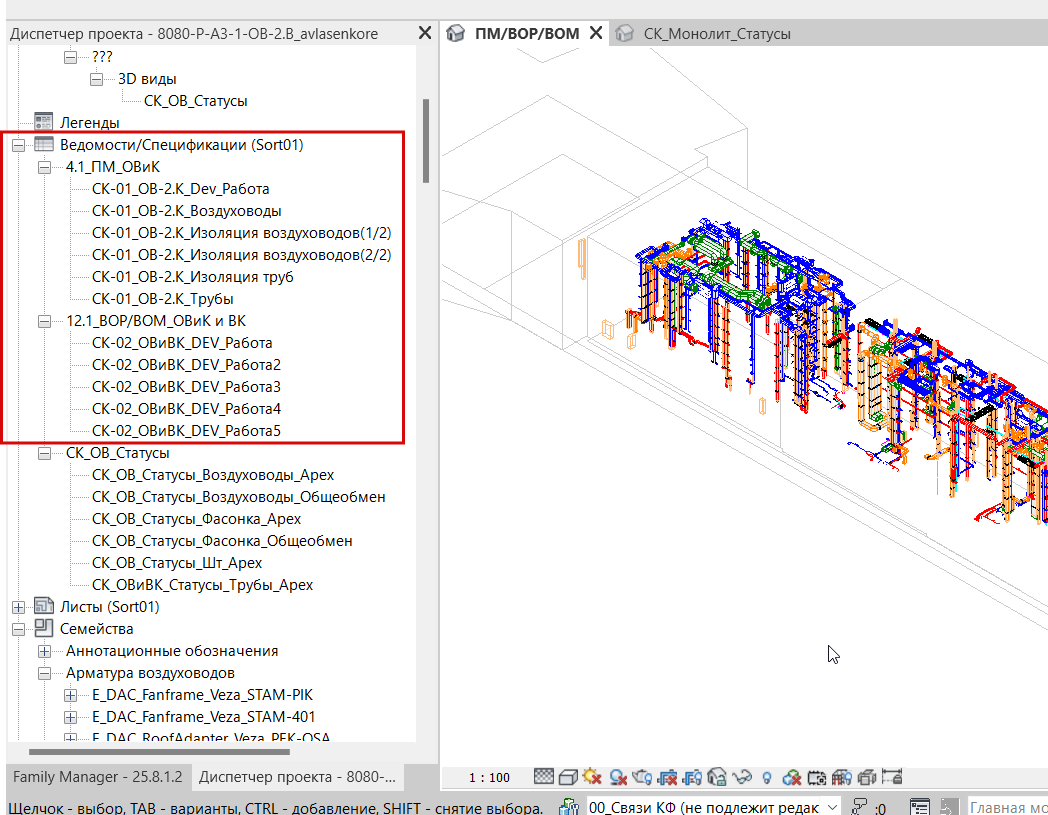Click the Reveal Constraints icon
1048x815 pixels.
(x=891, y=776)
